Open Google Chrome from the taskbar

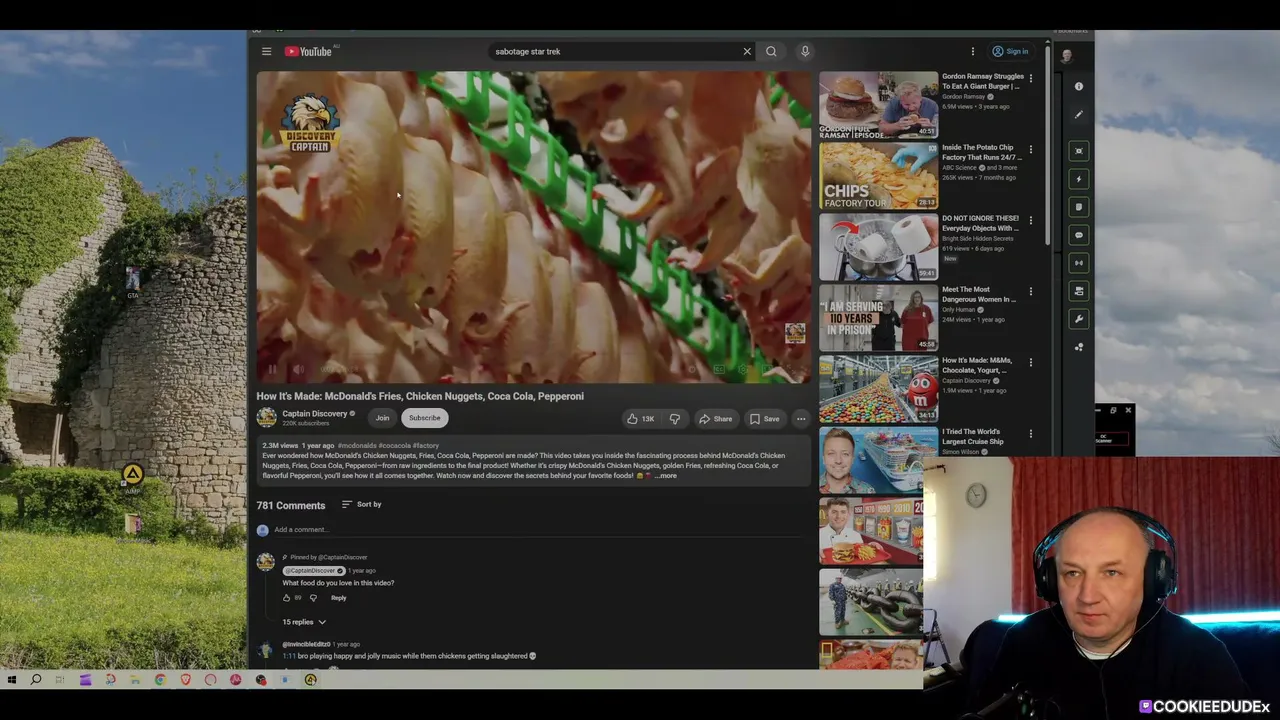click(160, 680)
